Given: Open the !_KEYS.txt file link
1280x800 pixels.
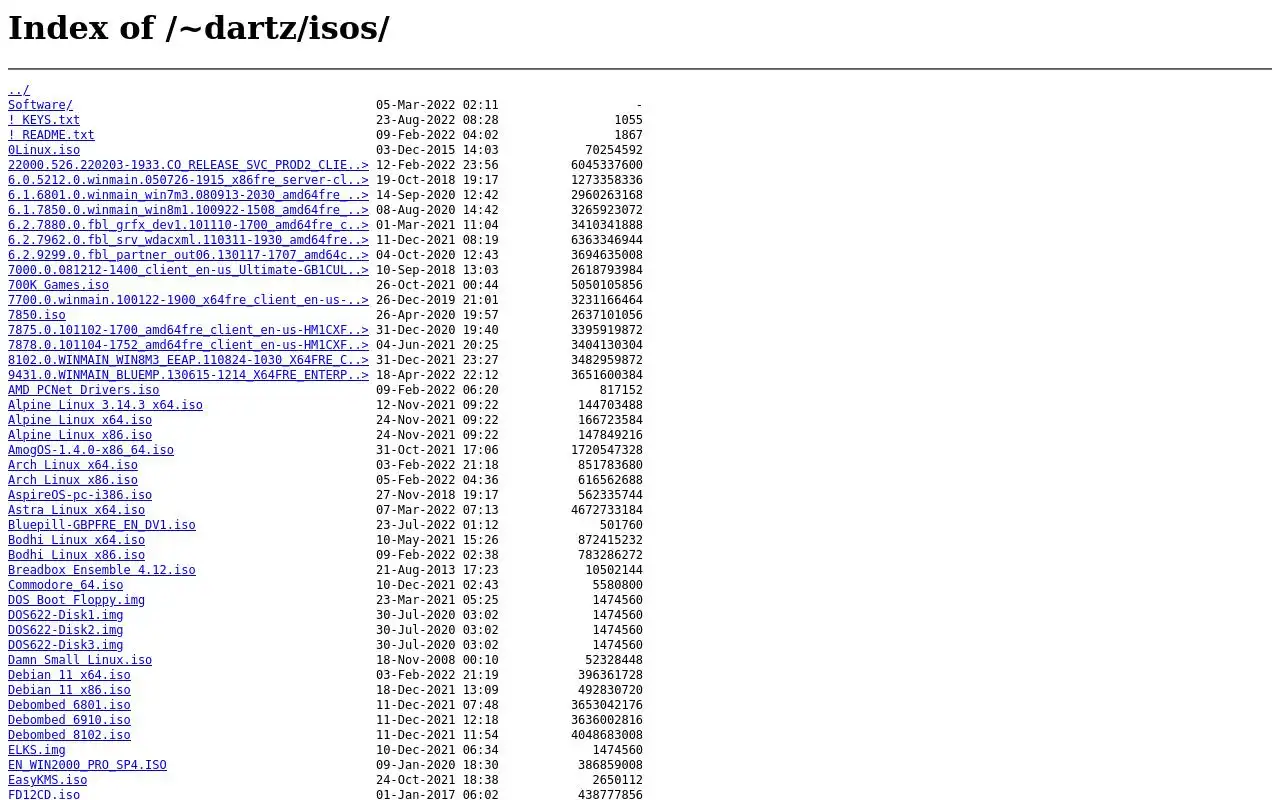Looking at the screenshot, I should [x=44, y=120].
